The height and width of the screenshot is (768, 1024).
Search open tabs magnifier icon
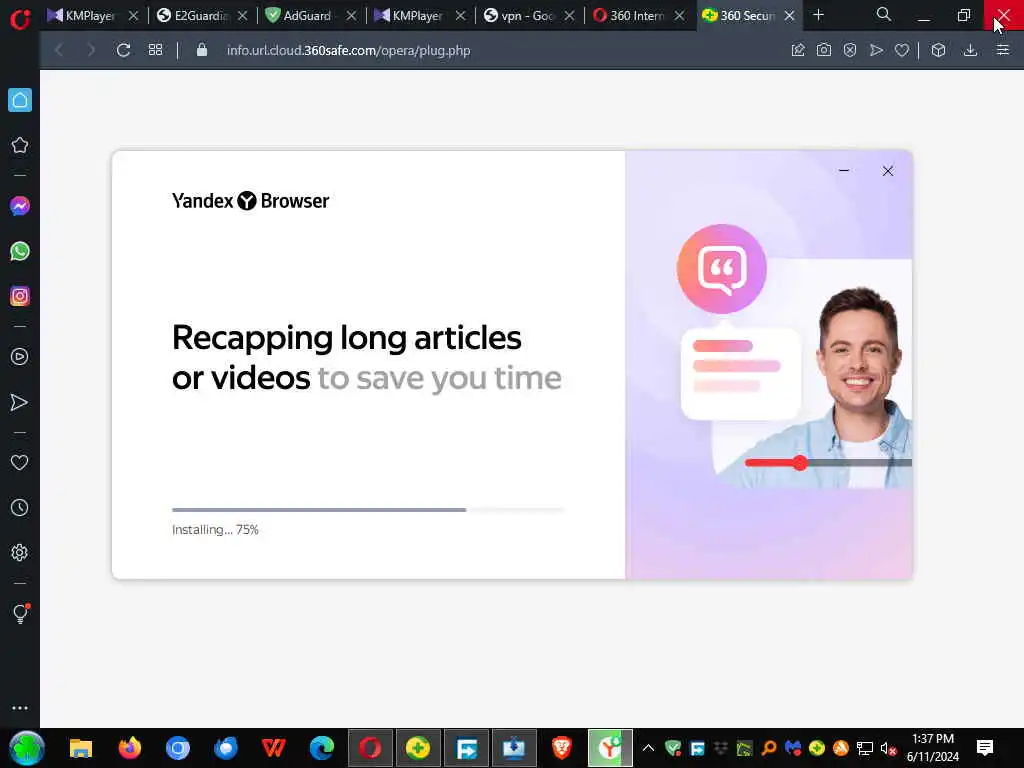coord(884,14)
